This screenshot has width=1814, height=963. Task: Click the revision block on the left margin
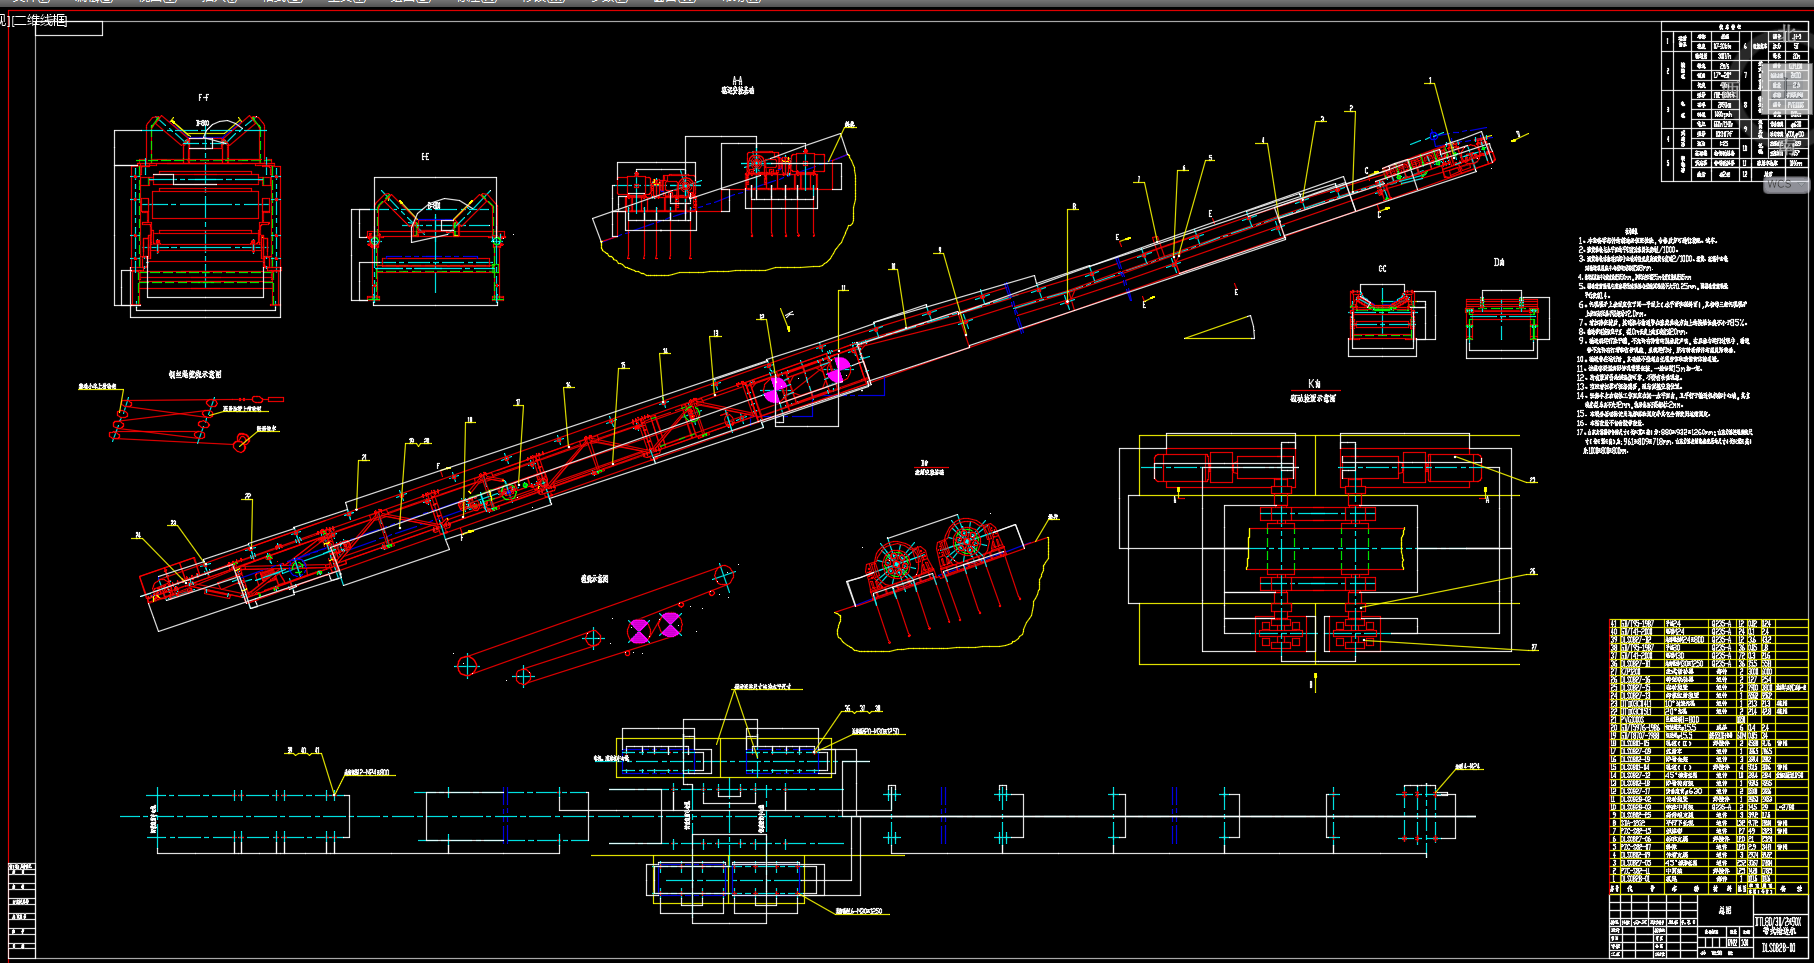click(22, 908)
